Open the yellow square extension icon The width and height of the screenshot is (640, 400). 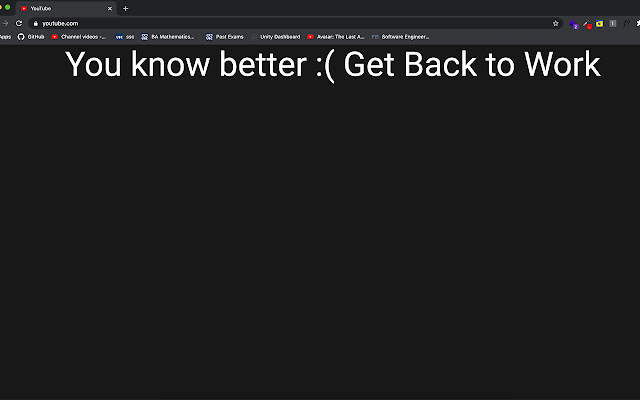(600, 24)
